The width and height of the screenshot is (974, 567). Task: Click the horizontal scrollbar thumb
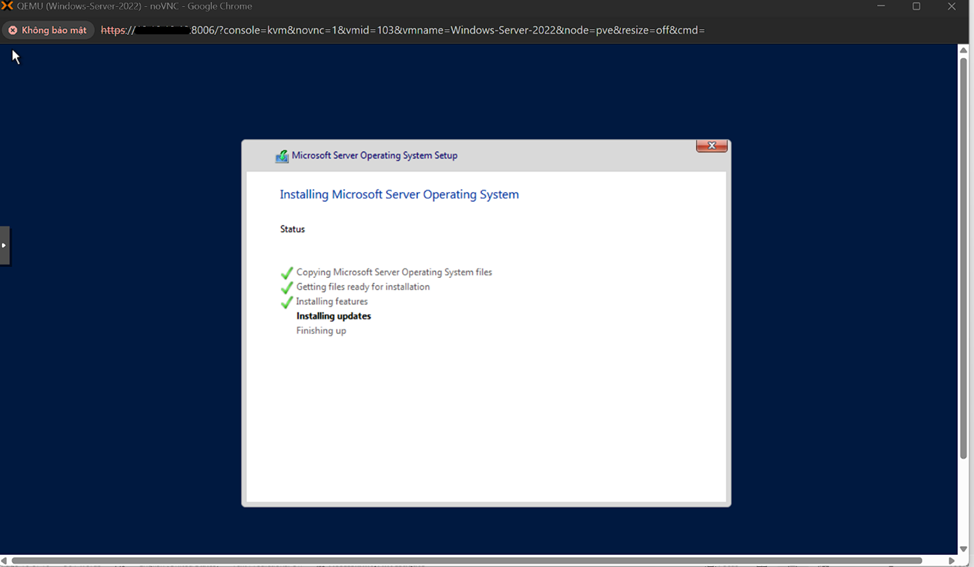[x=466, y=561]
